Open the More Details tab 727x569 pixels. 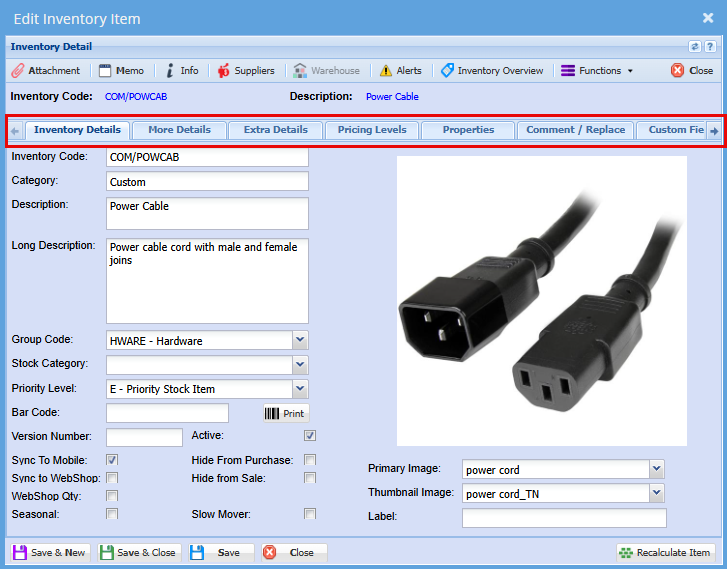(x=179, y=130)
